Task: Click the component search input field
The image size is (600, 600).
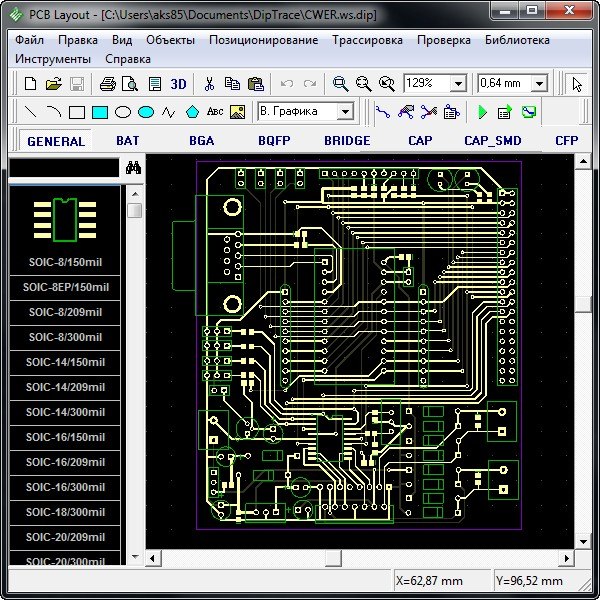Action: [64, 169]
